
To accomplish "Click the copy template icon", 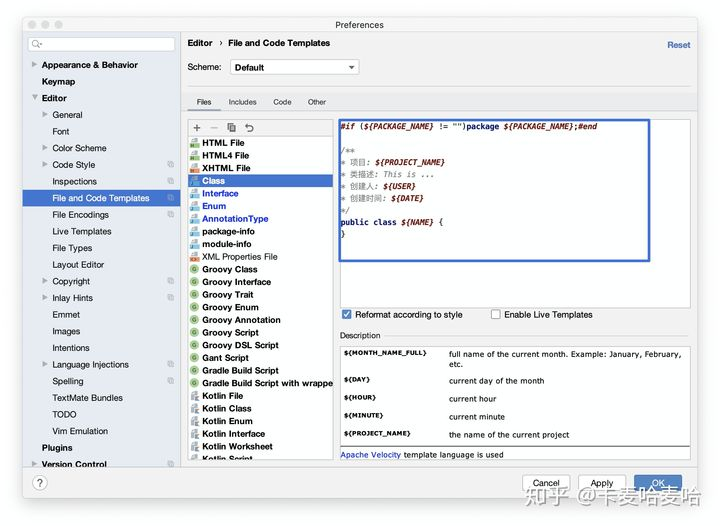I will (x=231, y=128).
